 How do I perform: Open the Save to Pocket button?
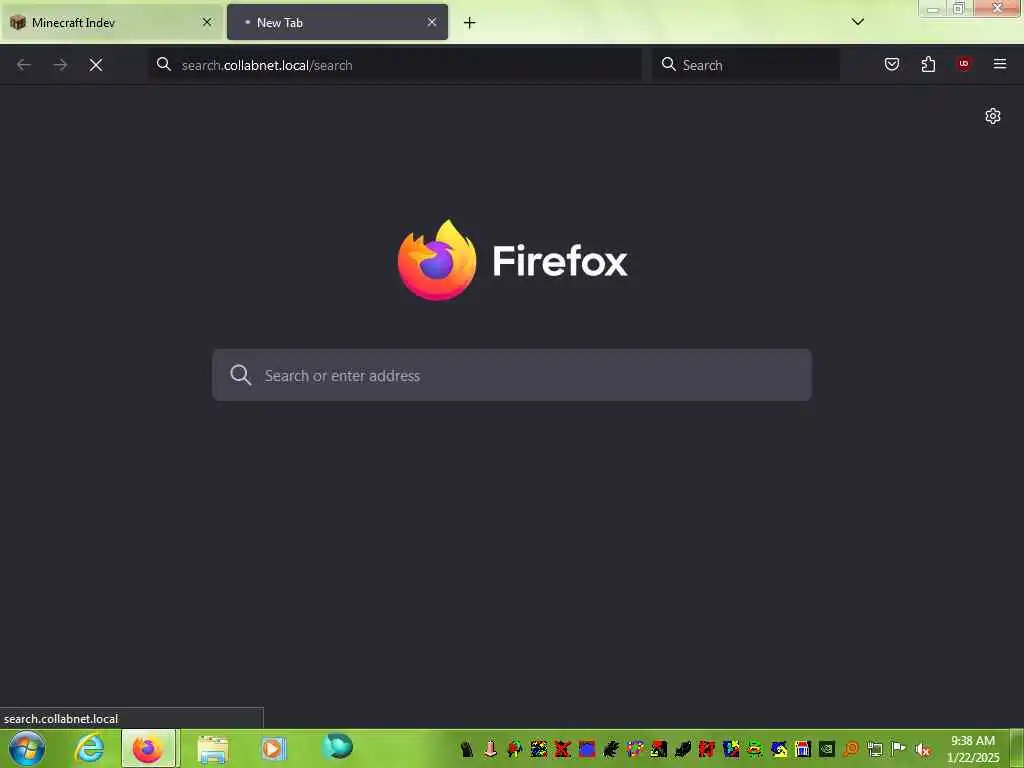coord(891,64)
